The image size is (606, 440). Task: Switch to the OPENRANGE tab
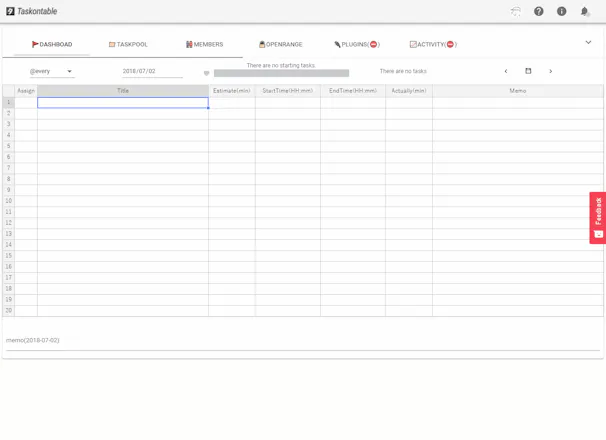click(281, 44)
